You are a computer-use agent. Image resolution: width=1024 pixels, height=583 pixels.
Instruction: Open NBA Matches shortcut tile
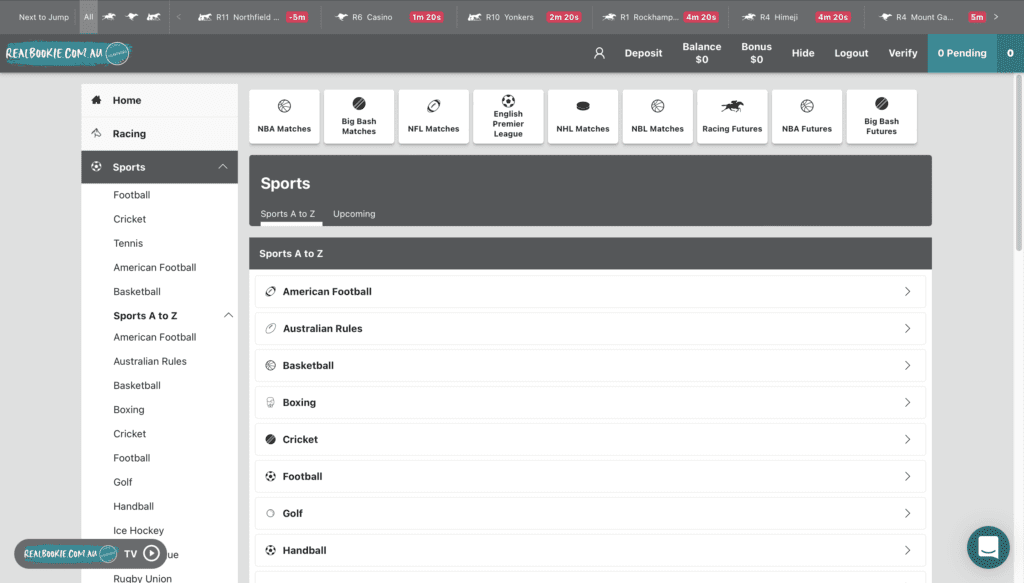pos(284,116)
